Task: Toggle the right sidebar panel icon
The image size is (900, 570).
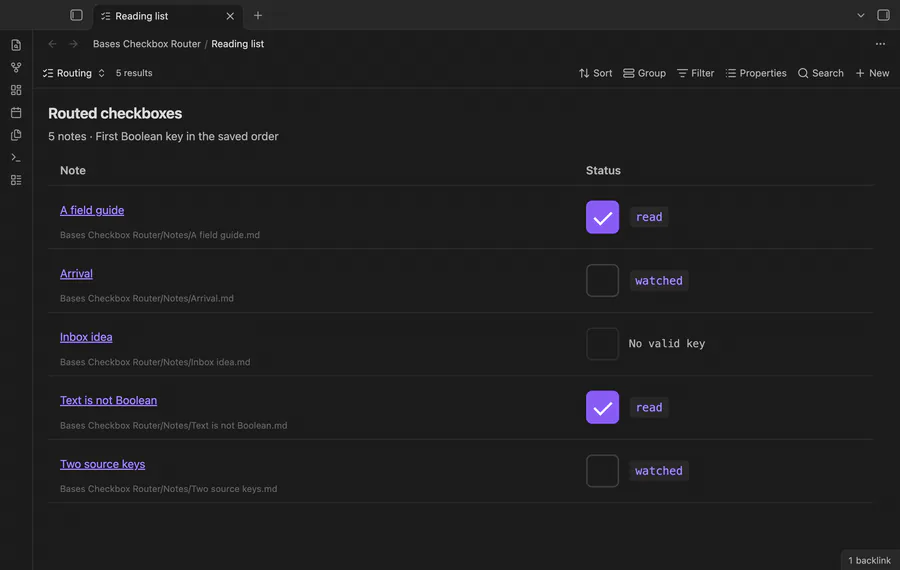Action: 883,15
